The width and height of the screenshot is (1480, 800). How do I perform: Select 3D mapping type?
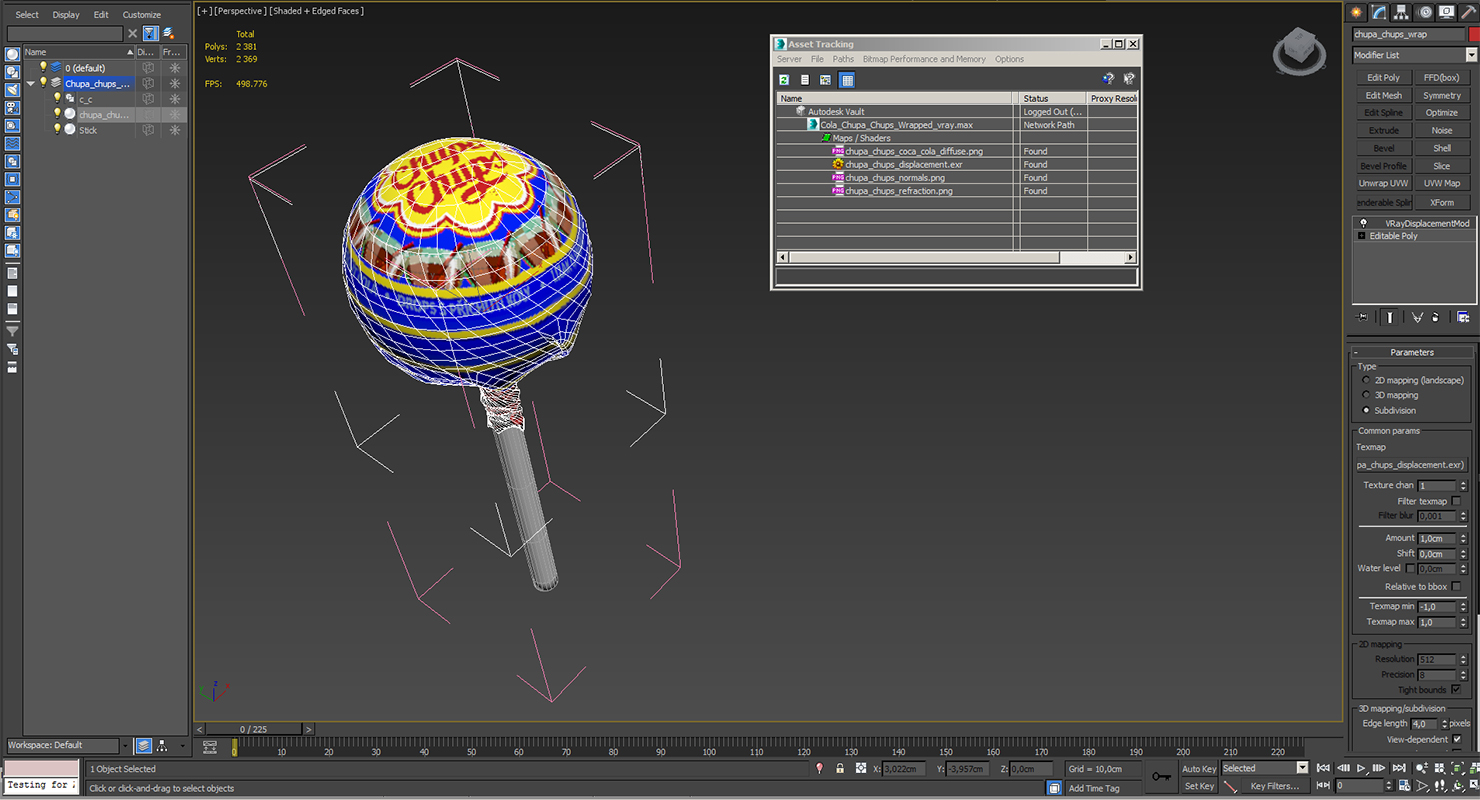(1366, 395)
